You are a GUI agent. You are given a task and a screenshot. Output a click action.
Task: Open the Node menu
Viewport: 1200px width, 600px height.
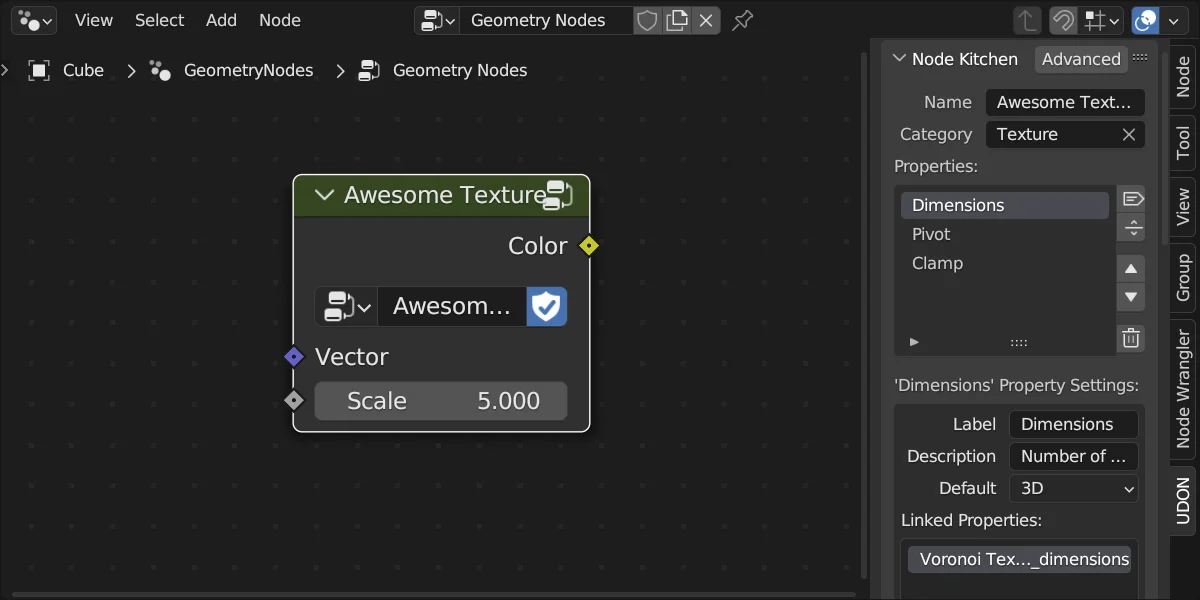click(279, 20)
